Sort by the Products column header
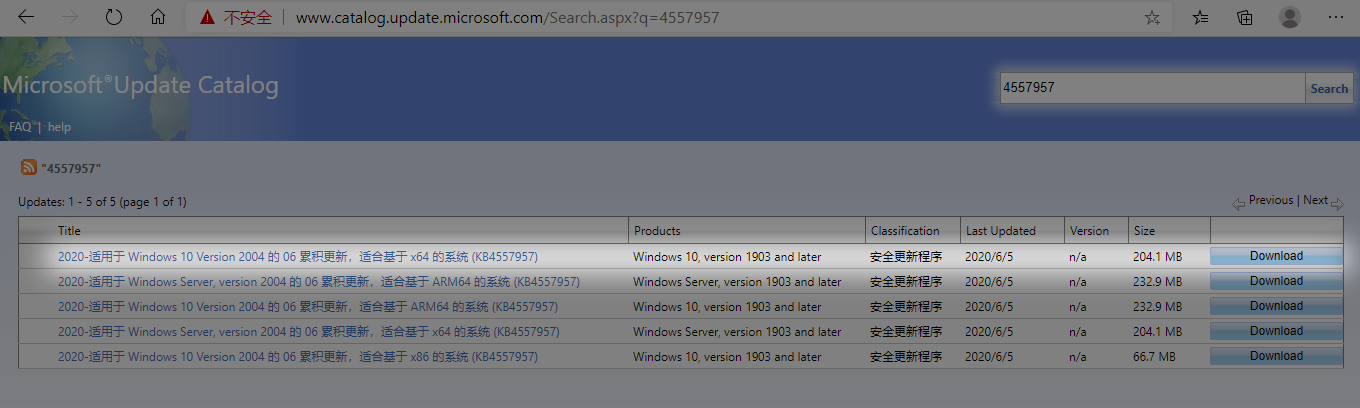This screenshot has height=408, width=1360. click(657, 231)
